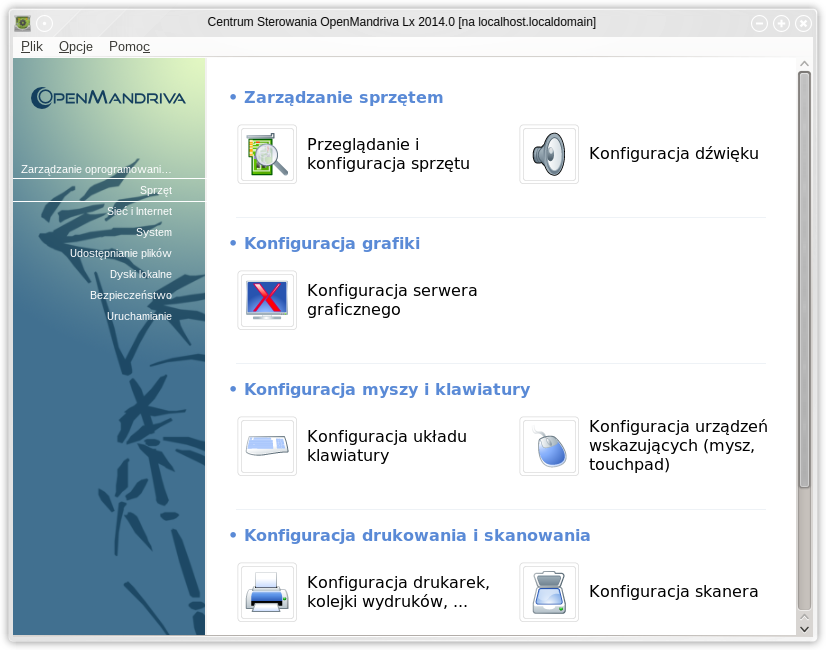This screenshot has width=826, height=650.
Task: Click the round pin button in title bar
Action: point(45,23)
